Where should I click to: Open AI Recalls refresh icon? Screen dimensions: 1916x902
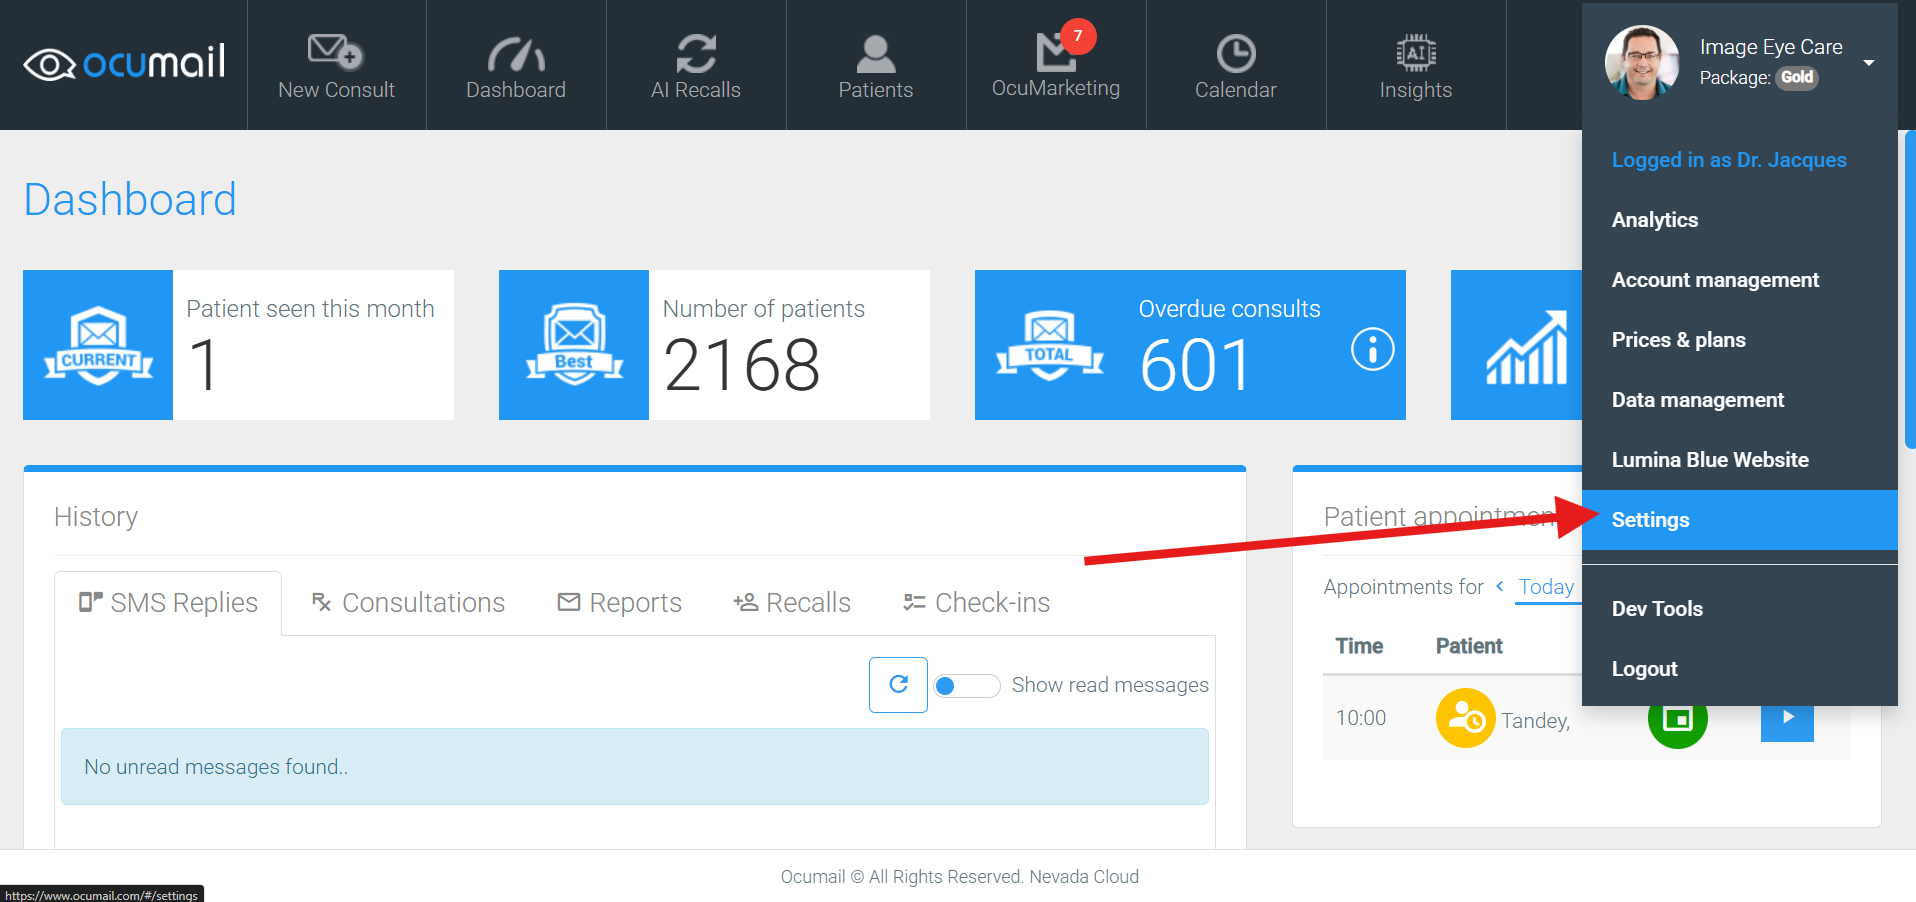tap(696, 54)
